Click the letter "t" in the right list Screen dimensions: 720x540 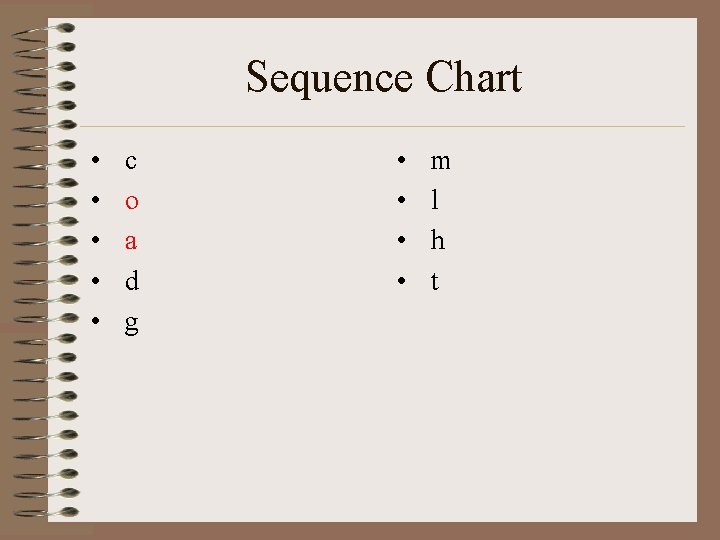click(434, 282)
